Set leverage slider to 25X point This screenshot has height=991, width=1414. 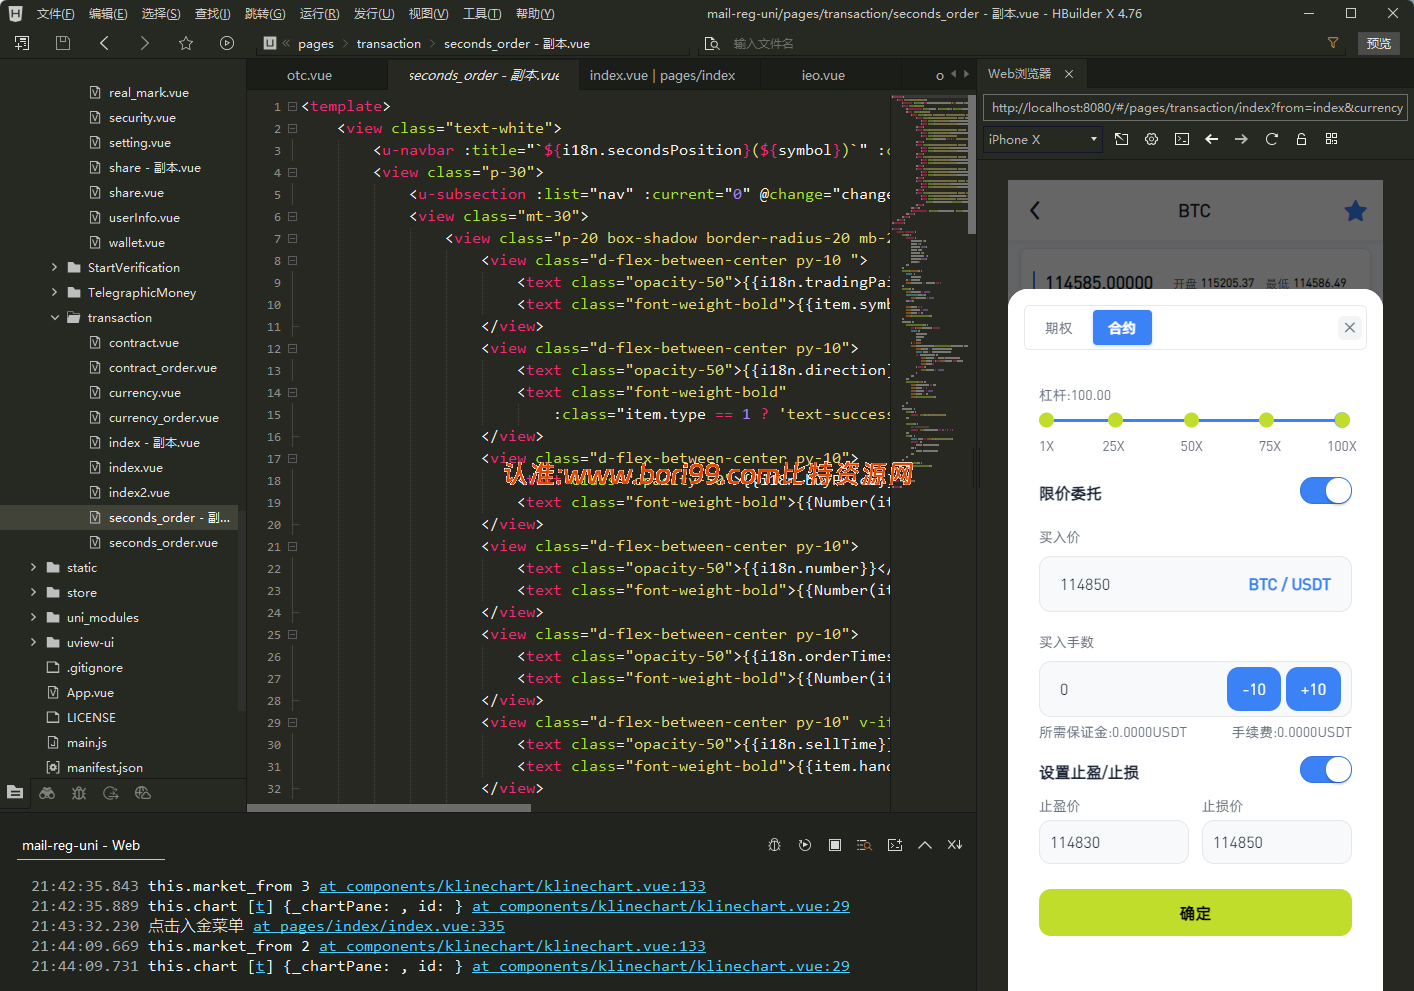(x=1115, y=420)
